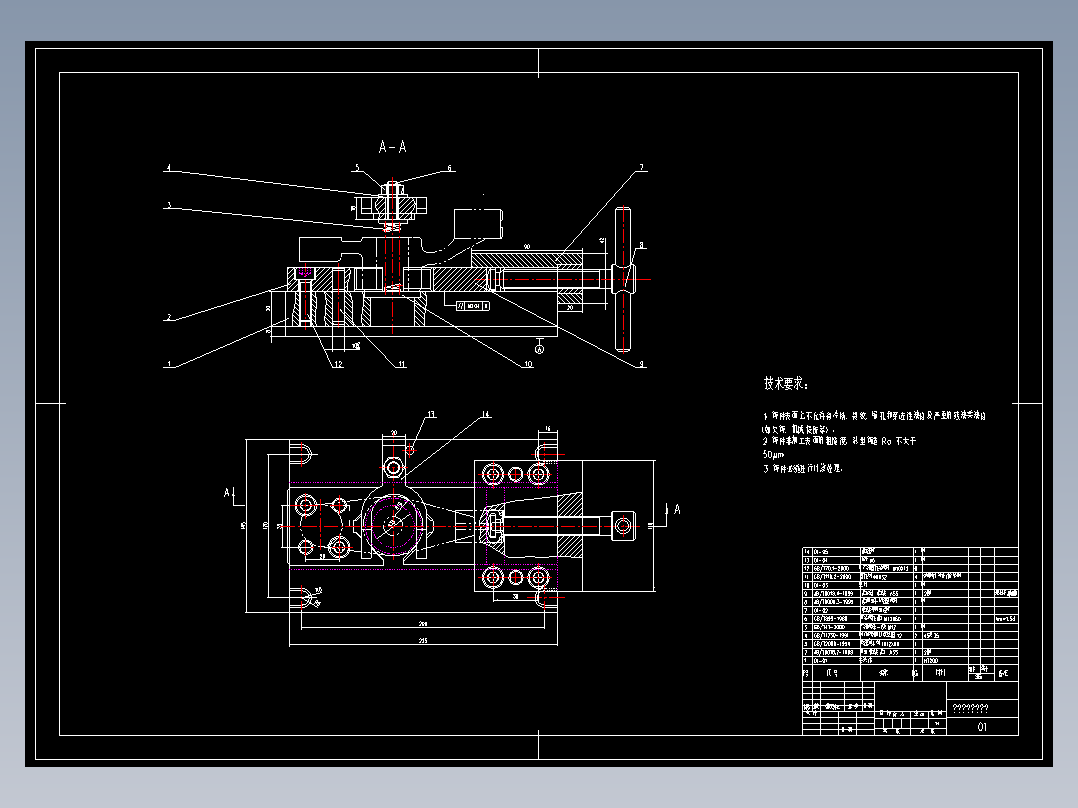The width and height of the screenshot is (1078, 808).
Task: Click the left section cut marker A
Action: [228, 492]
